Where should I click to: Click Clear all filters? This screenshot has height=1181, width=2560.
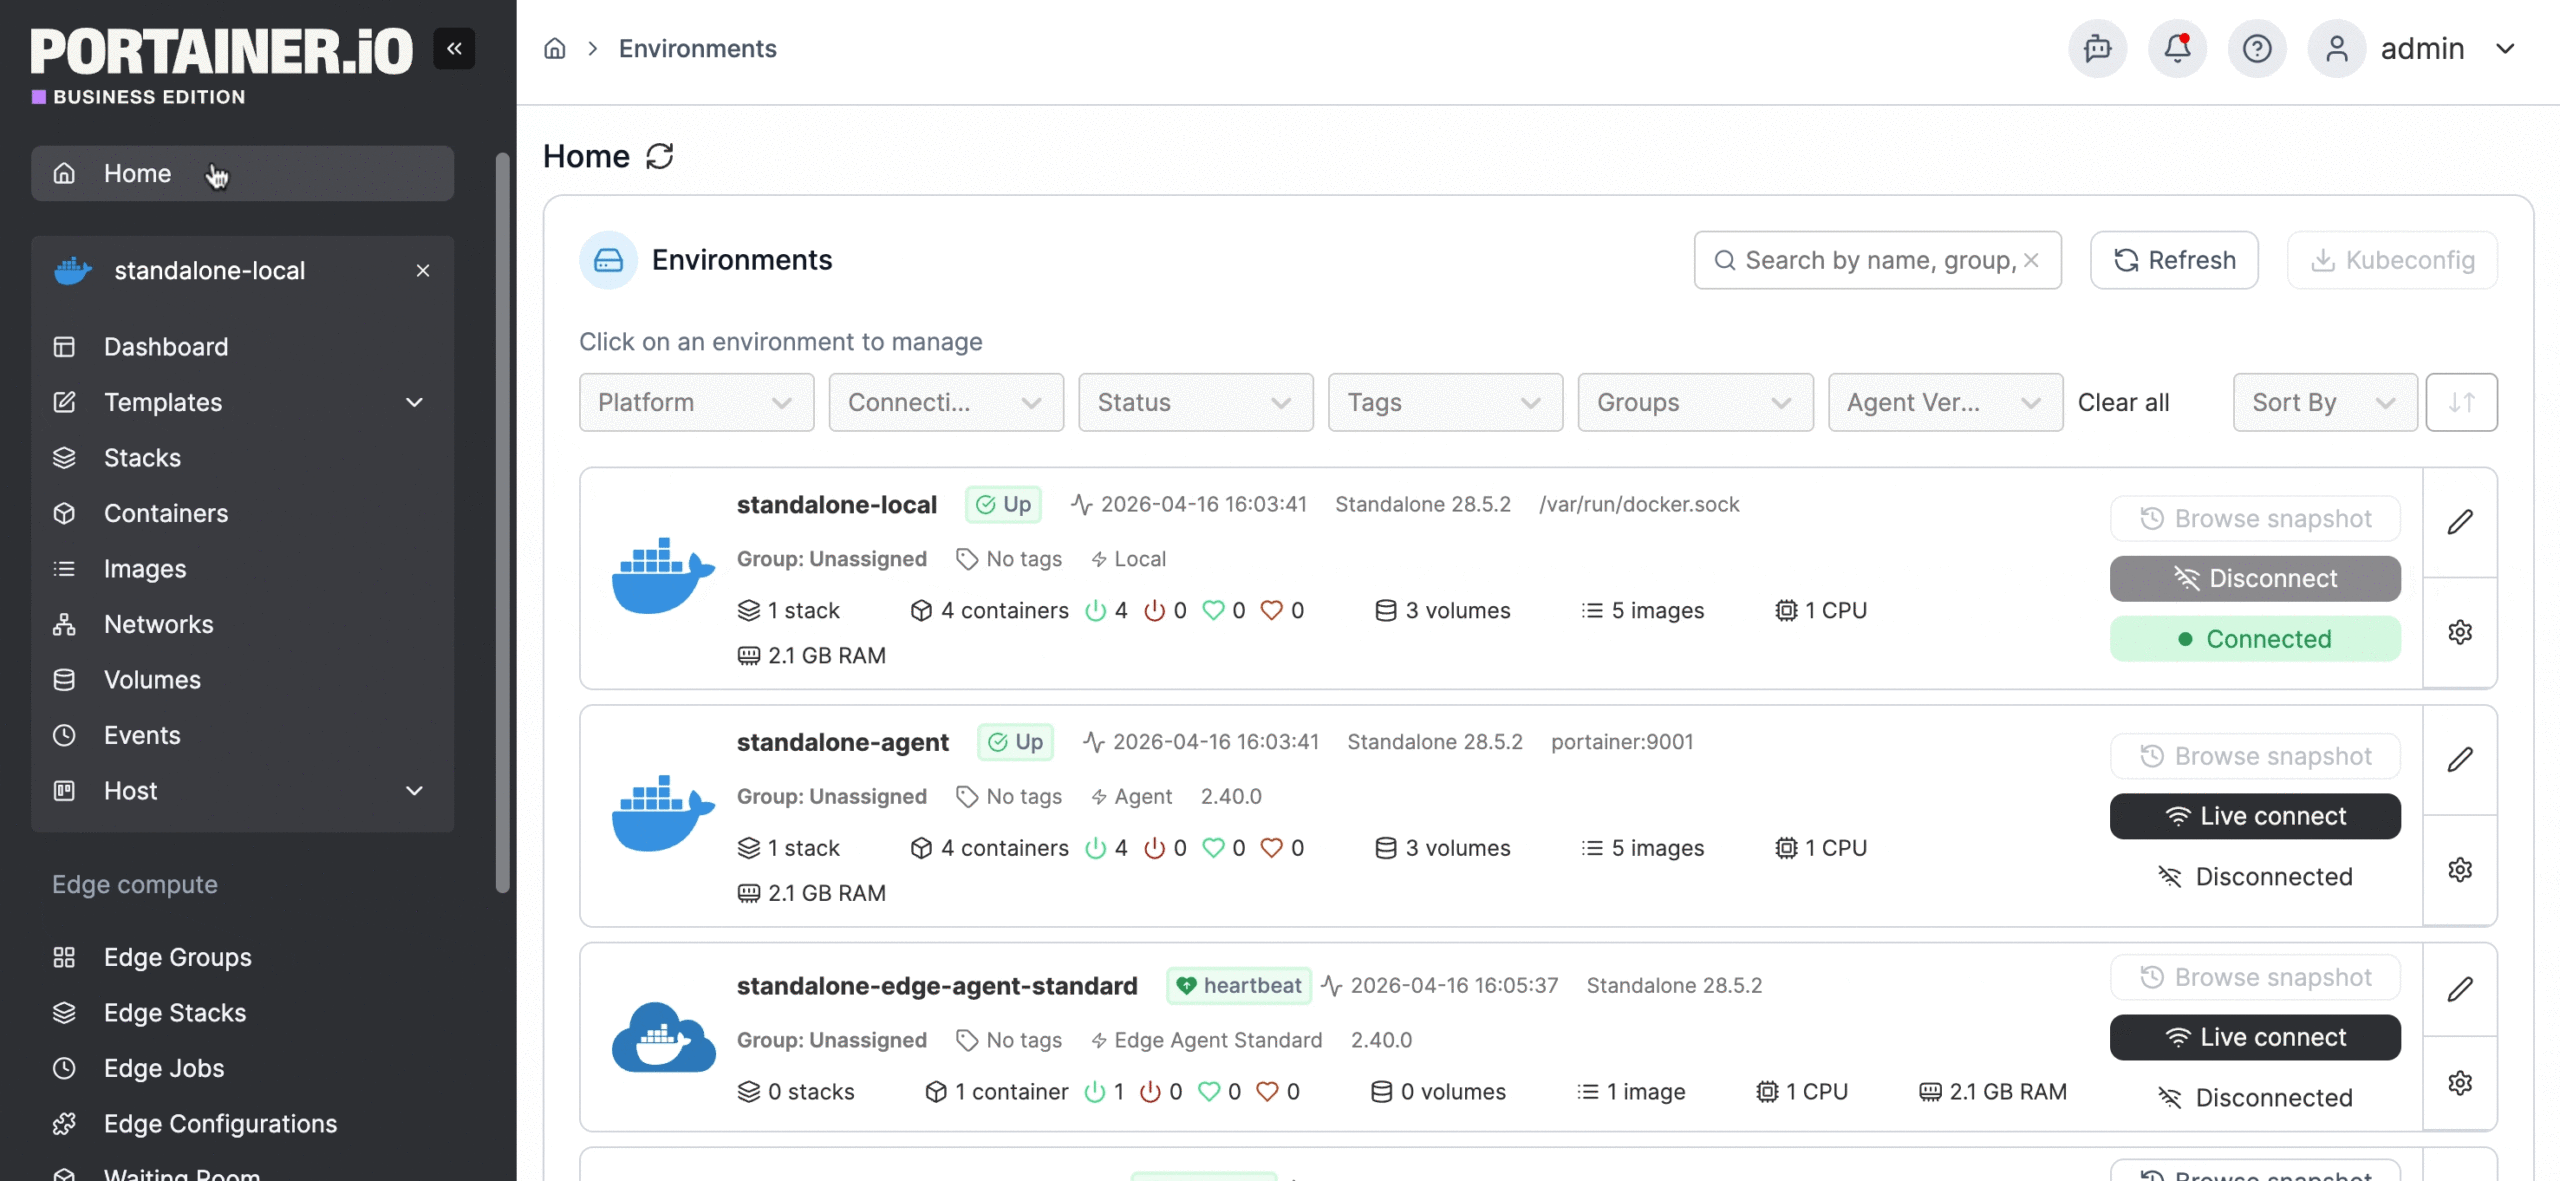[x=2123, y=402]
